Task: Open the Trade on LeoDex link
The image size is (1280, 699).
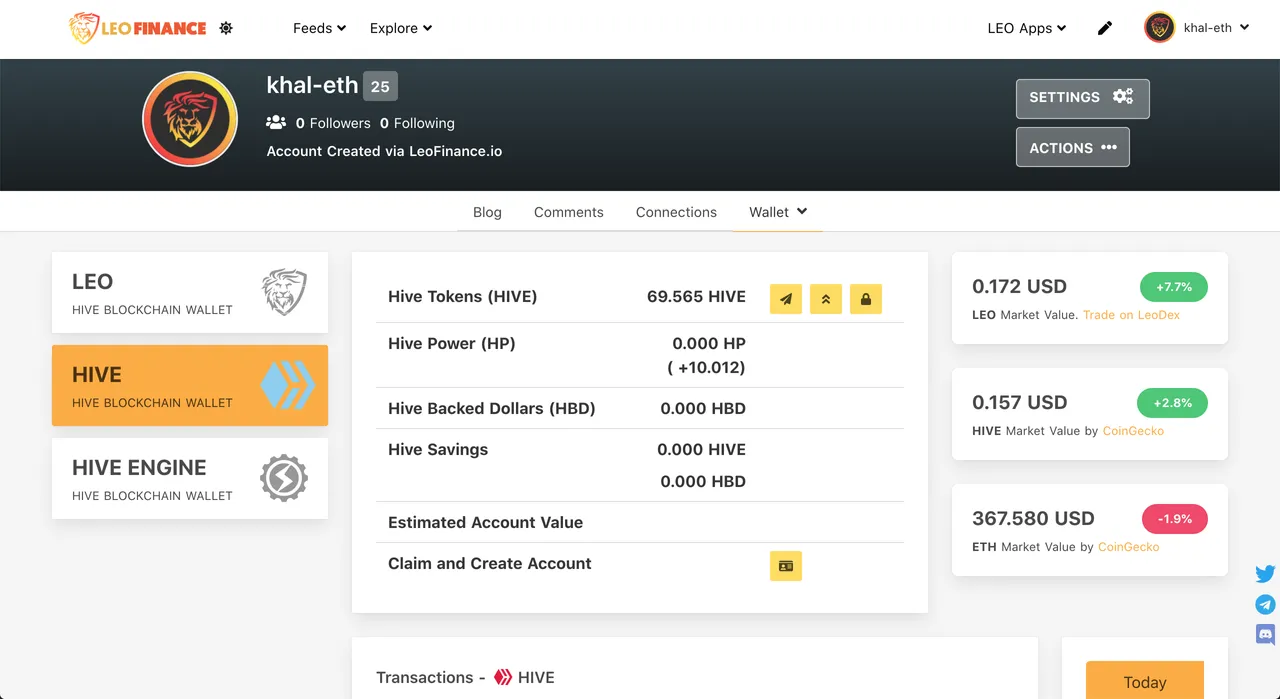Action: pyautogui.click(x=1131, y=314)
